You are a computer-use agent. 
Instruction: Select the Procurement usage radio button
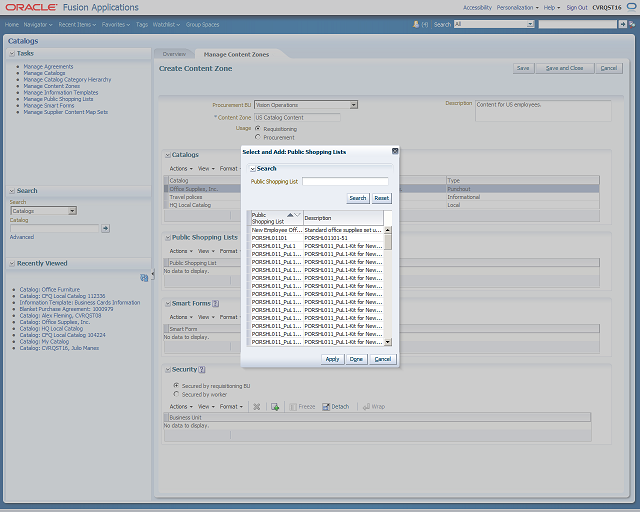258,137
